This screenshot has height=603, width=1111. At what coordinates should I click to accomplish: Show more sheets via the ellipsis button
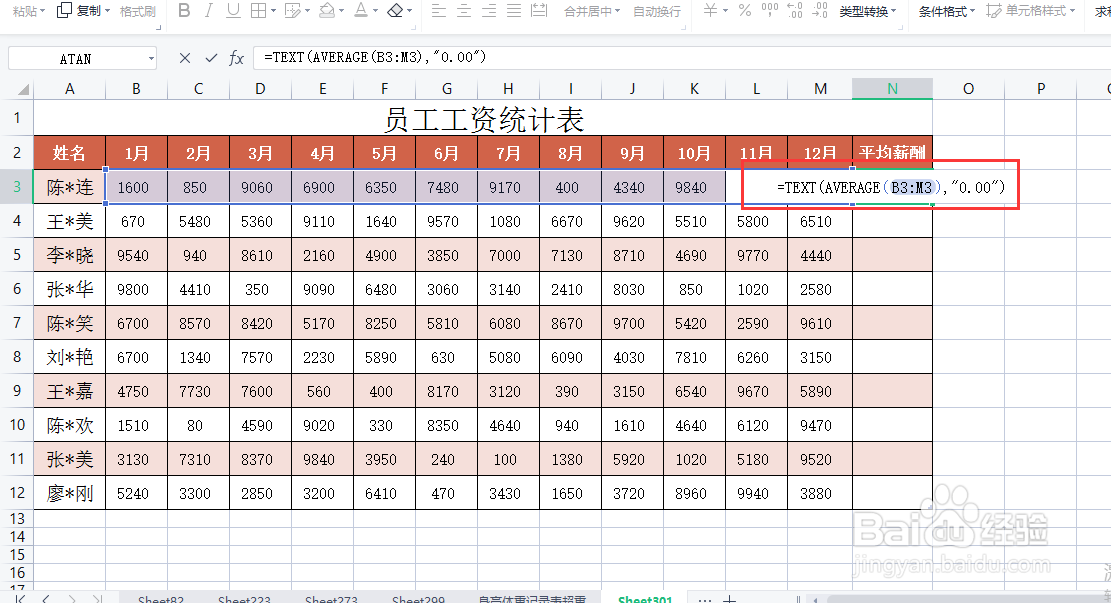pyautogui.click(x=704, y=599)
